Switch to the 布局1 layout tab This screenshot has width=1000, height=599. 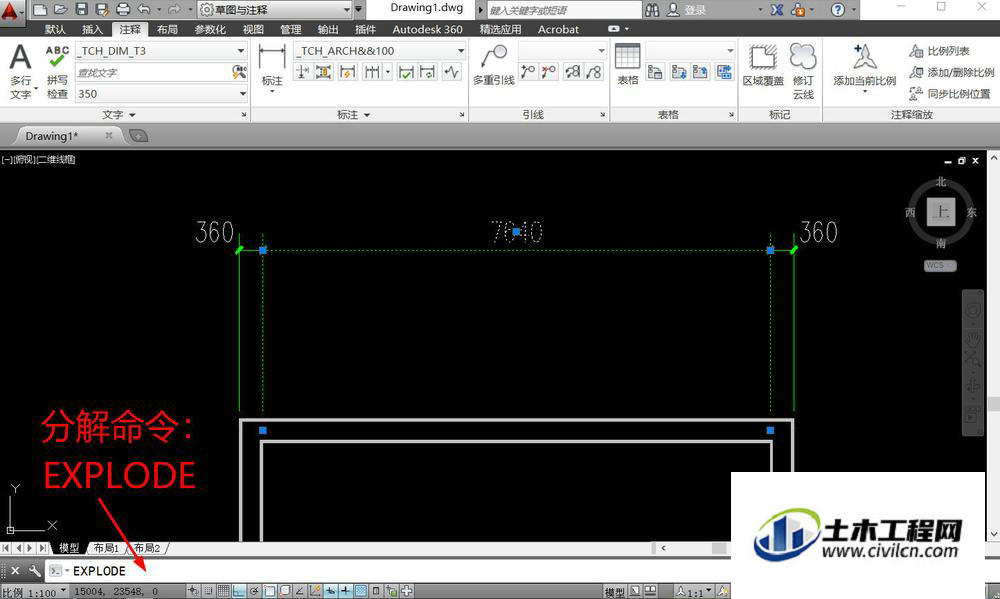106,548
